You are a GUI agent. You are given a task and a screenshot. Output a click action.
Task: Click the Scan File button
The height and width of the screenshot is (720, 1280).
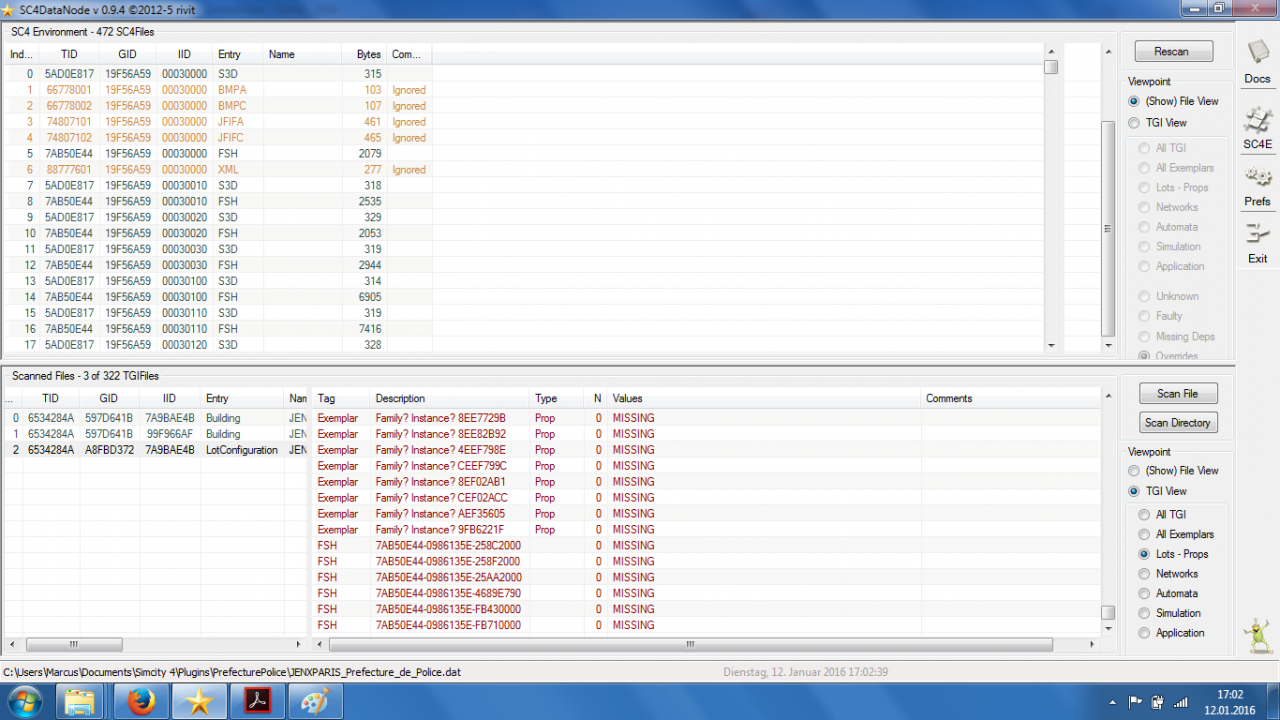pos(1178,394)
